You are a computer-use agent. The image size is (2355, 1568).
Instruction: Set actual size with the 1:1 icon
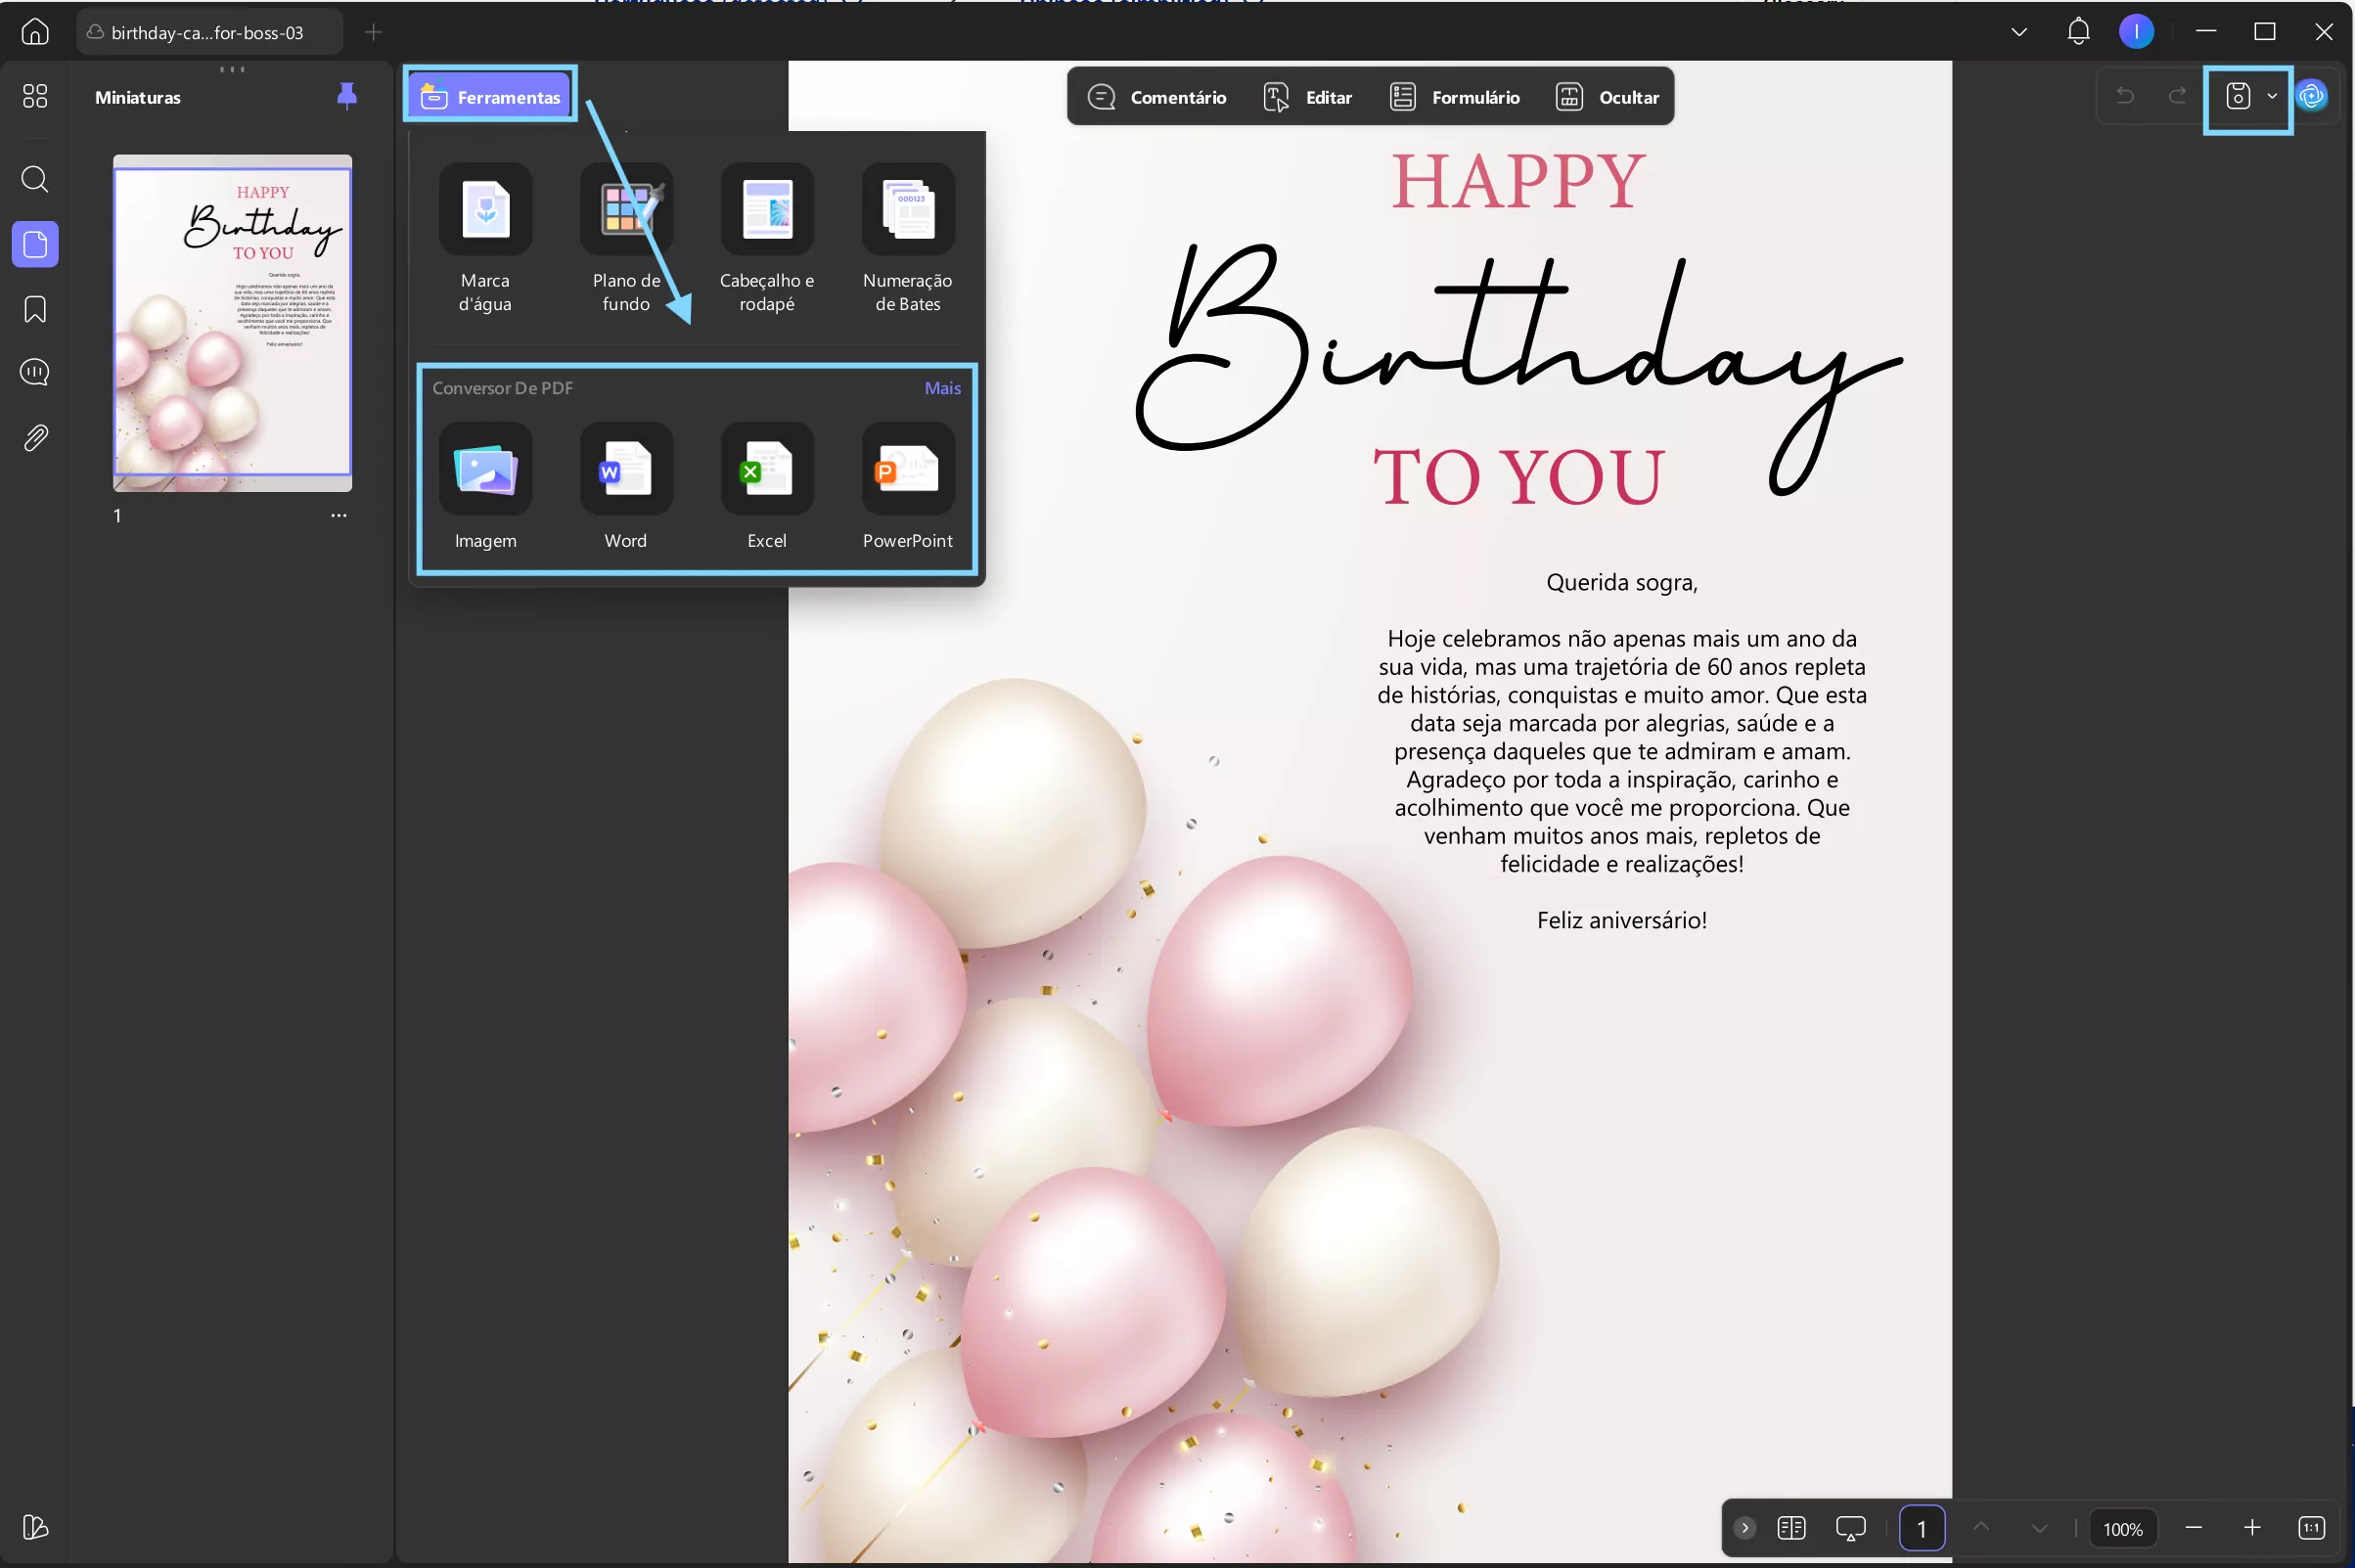point(2311,1527)
